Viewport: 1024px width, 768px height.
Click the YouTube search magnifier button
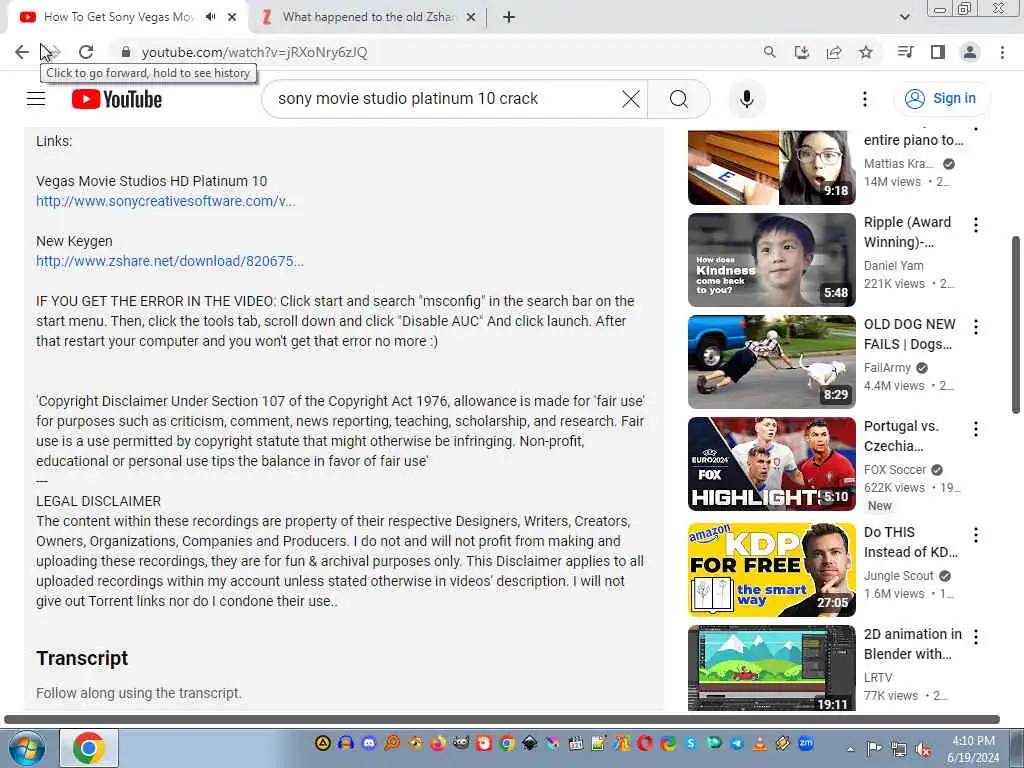click(x=679, y=99)
